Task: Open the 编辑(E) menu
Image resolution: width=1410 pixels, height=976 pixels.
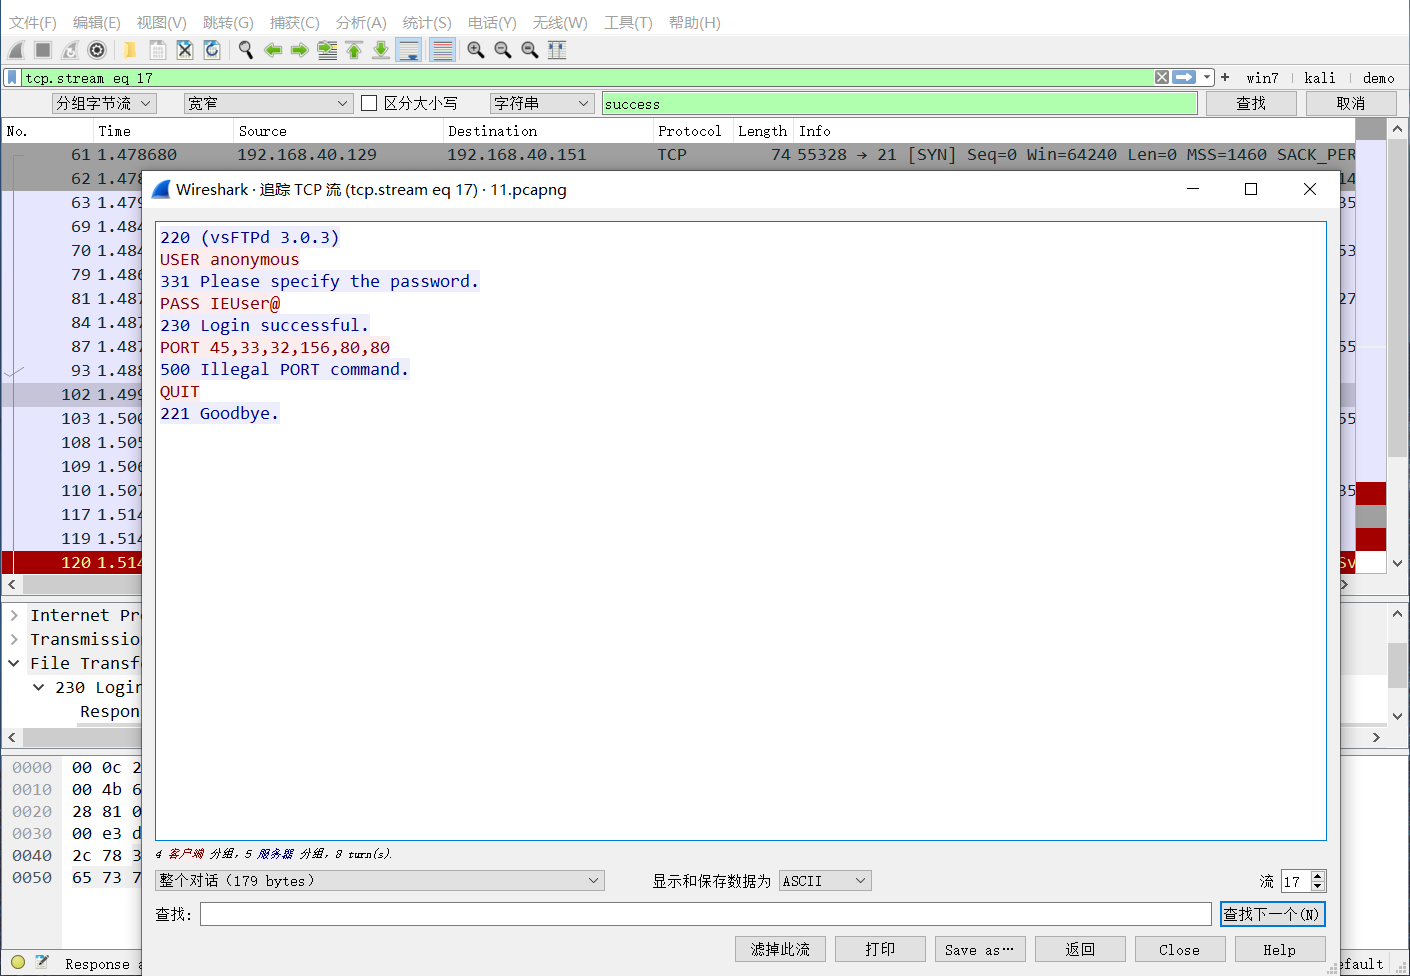Action: [x=97, y=22]
